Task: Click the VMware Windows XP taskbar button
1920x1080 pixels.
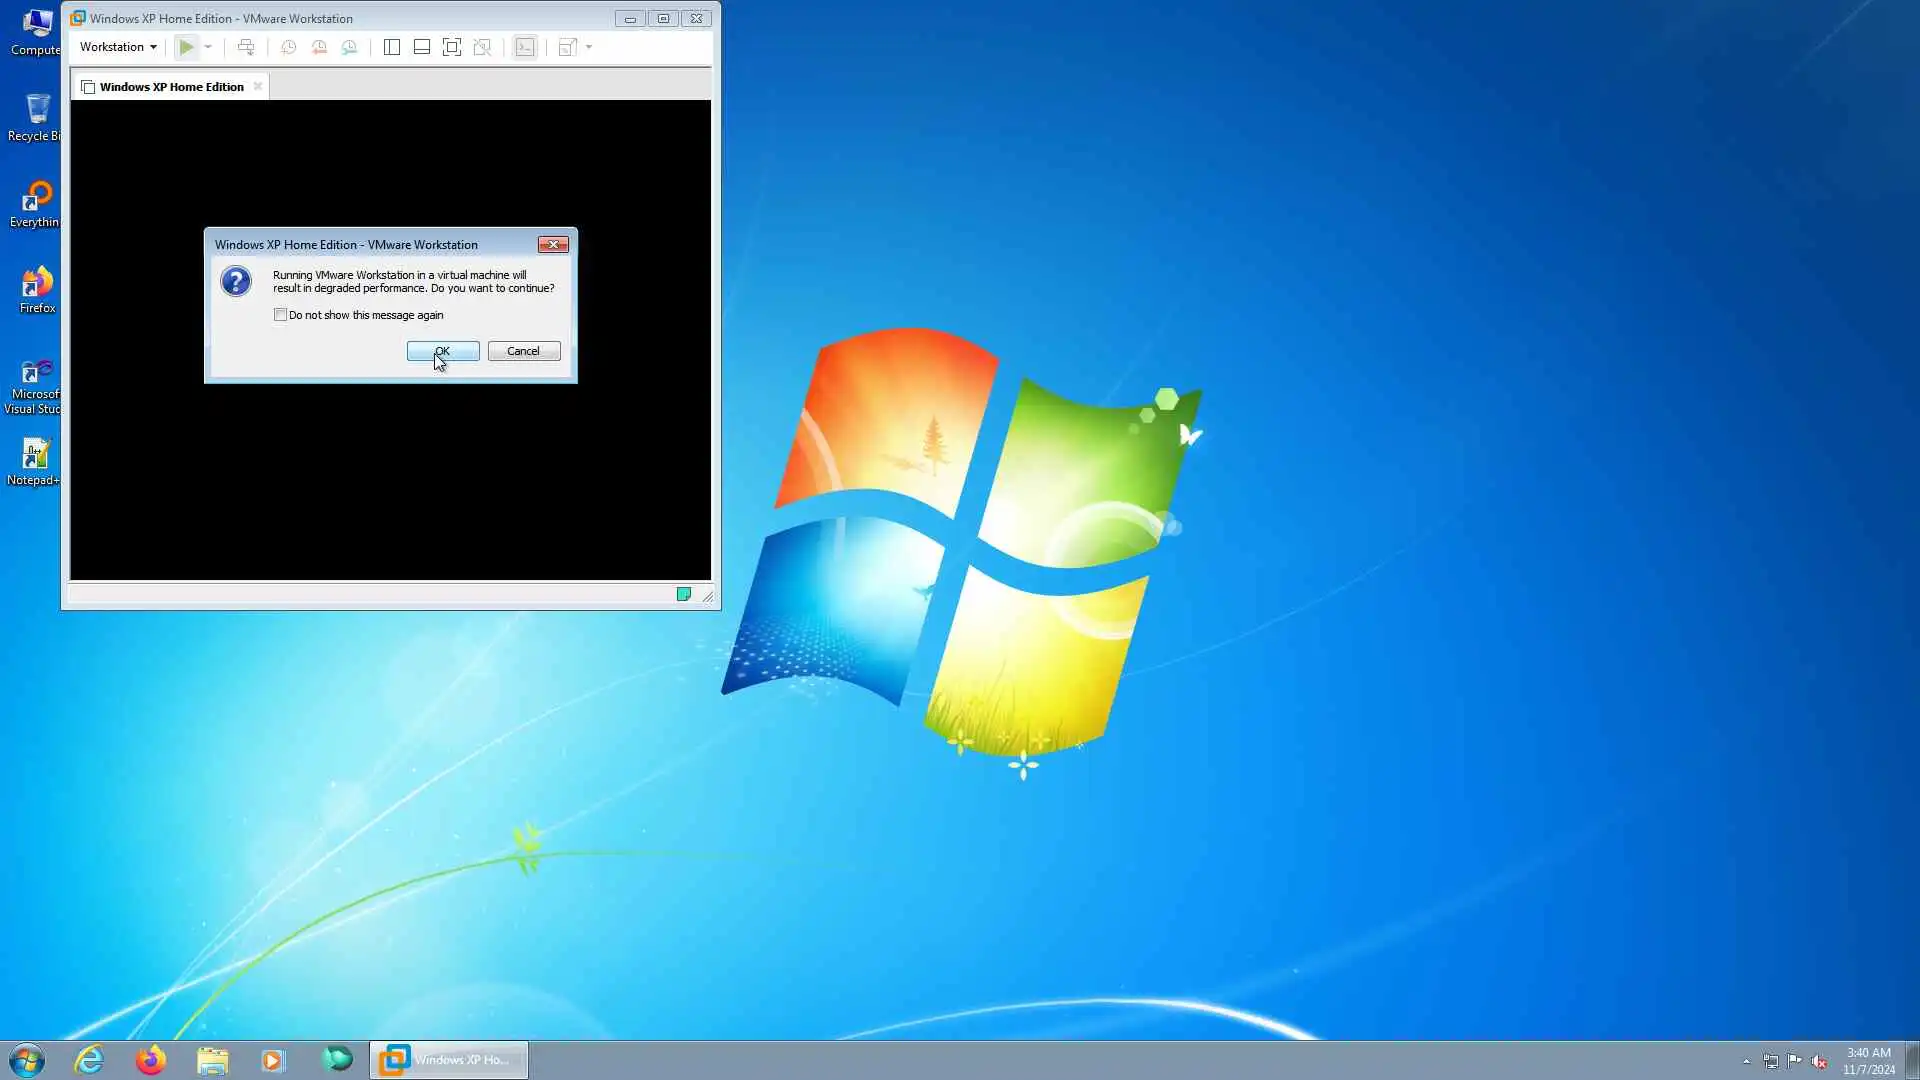Action: point(449,1060)
